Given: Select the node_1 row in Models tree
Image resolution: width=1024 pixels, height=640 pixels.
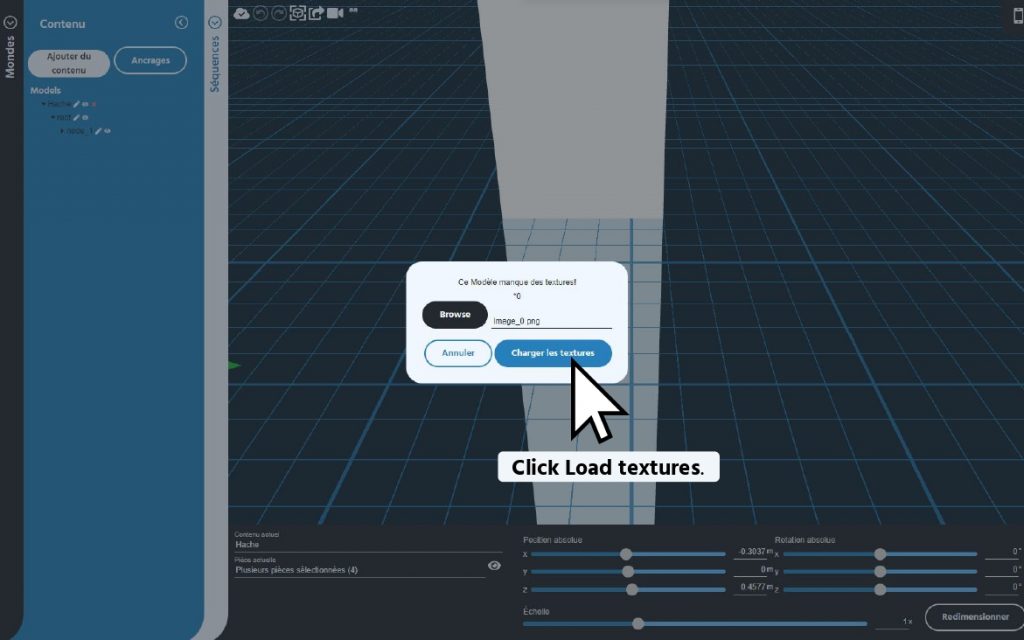Looking at the screenshot, I should 80,131.
